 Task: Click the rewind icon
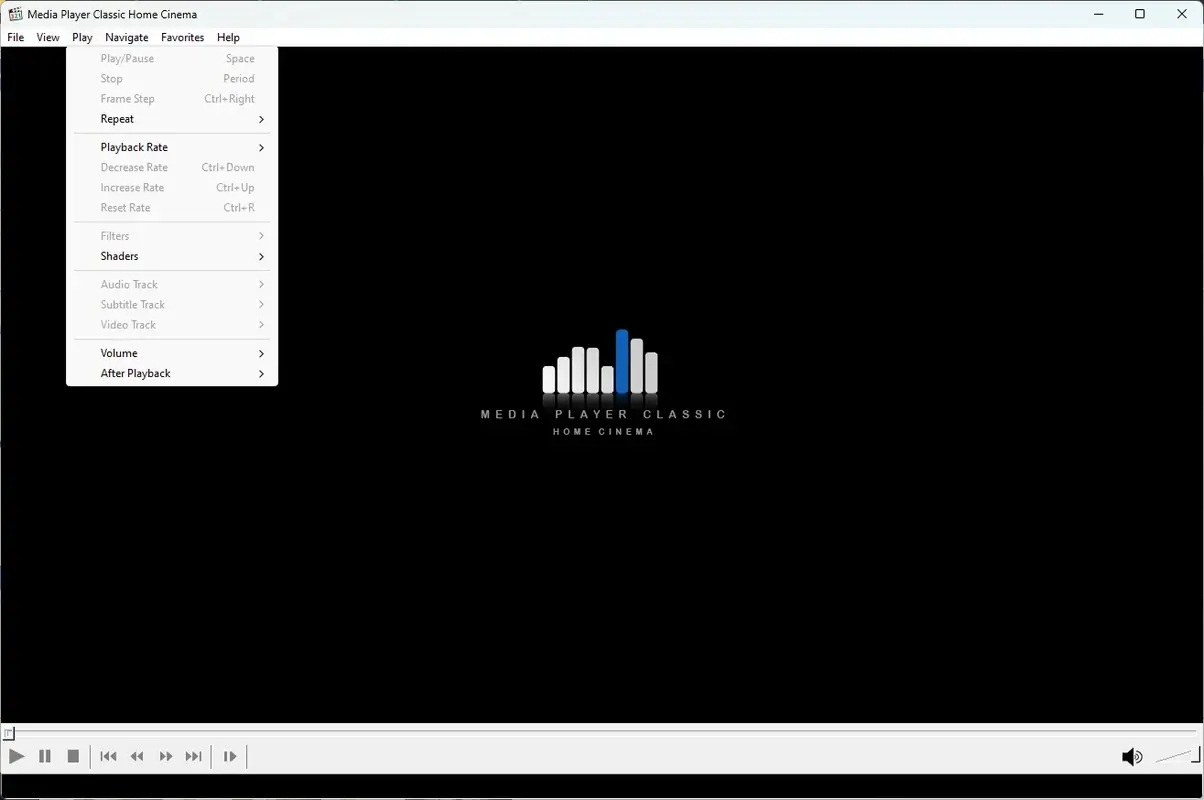coord(136,756)
